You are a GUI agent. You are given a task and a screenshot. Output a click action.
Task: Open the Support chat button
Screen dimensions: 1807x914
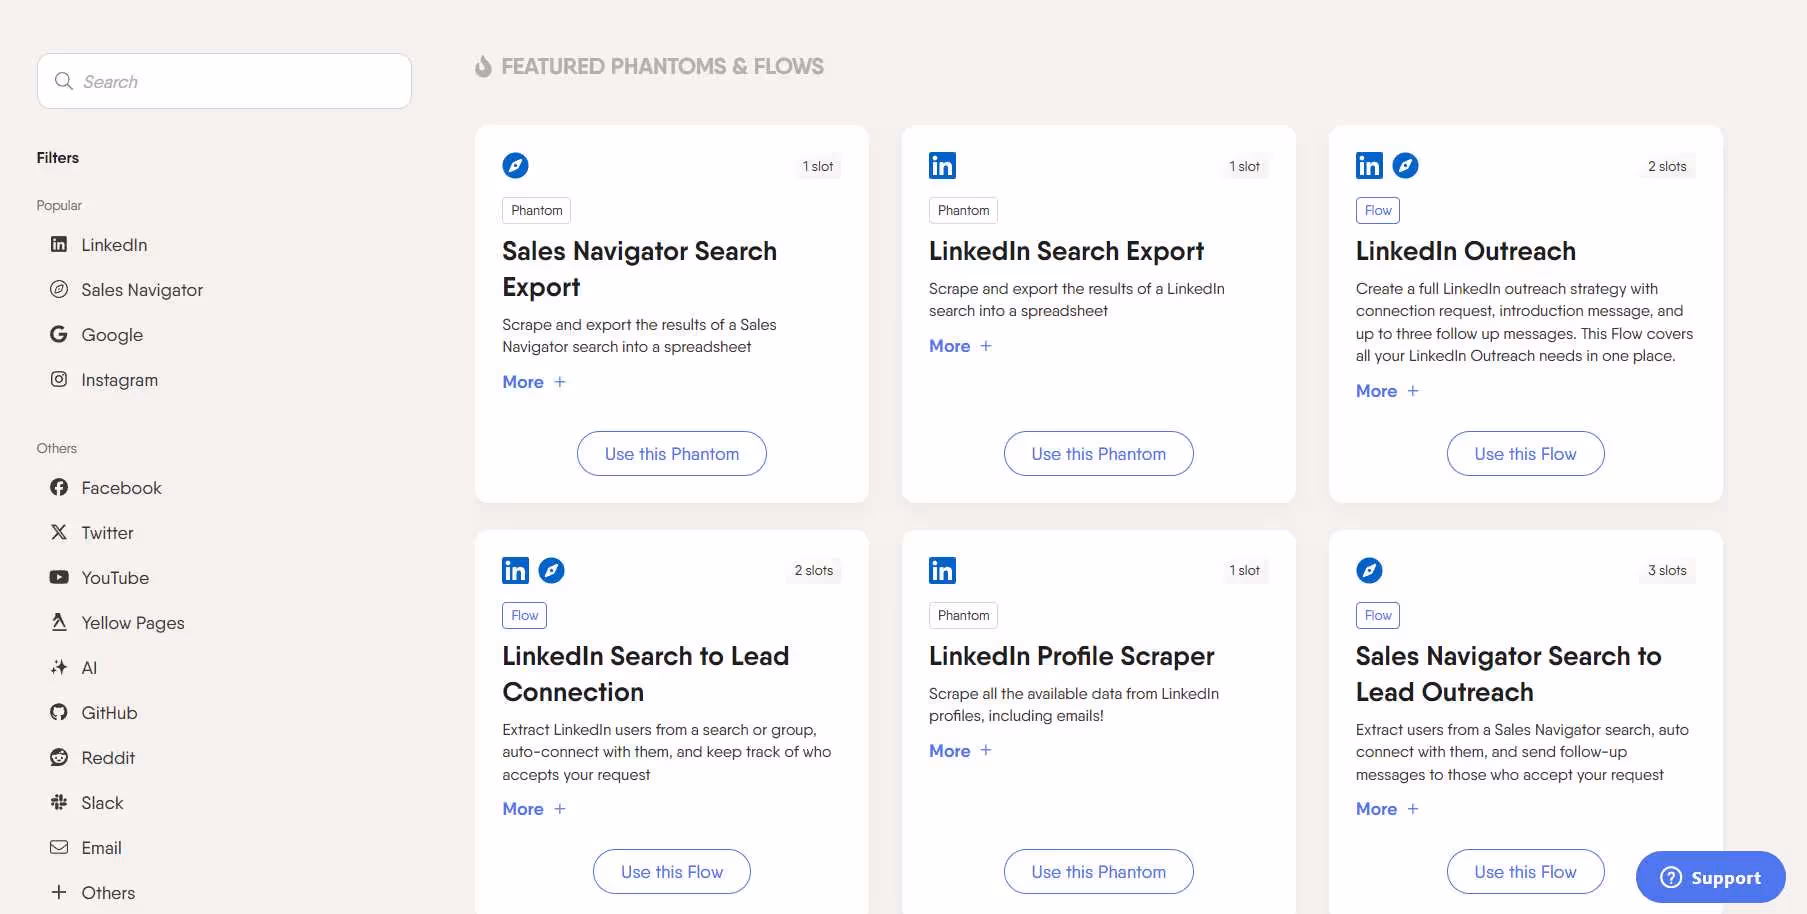pyautogui.click(x=1711, y=877)
